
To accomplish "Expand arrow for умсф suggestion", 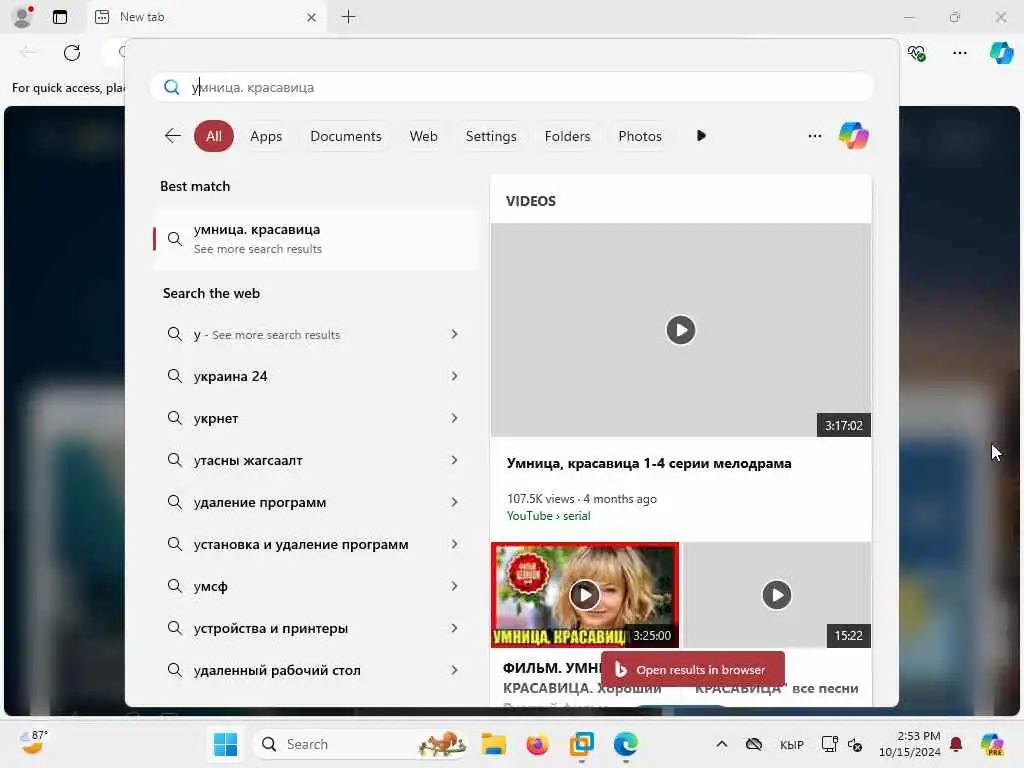I will point(454,586).
